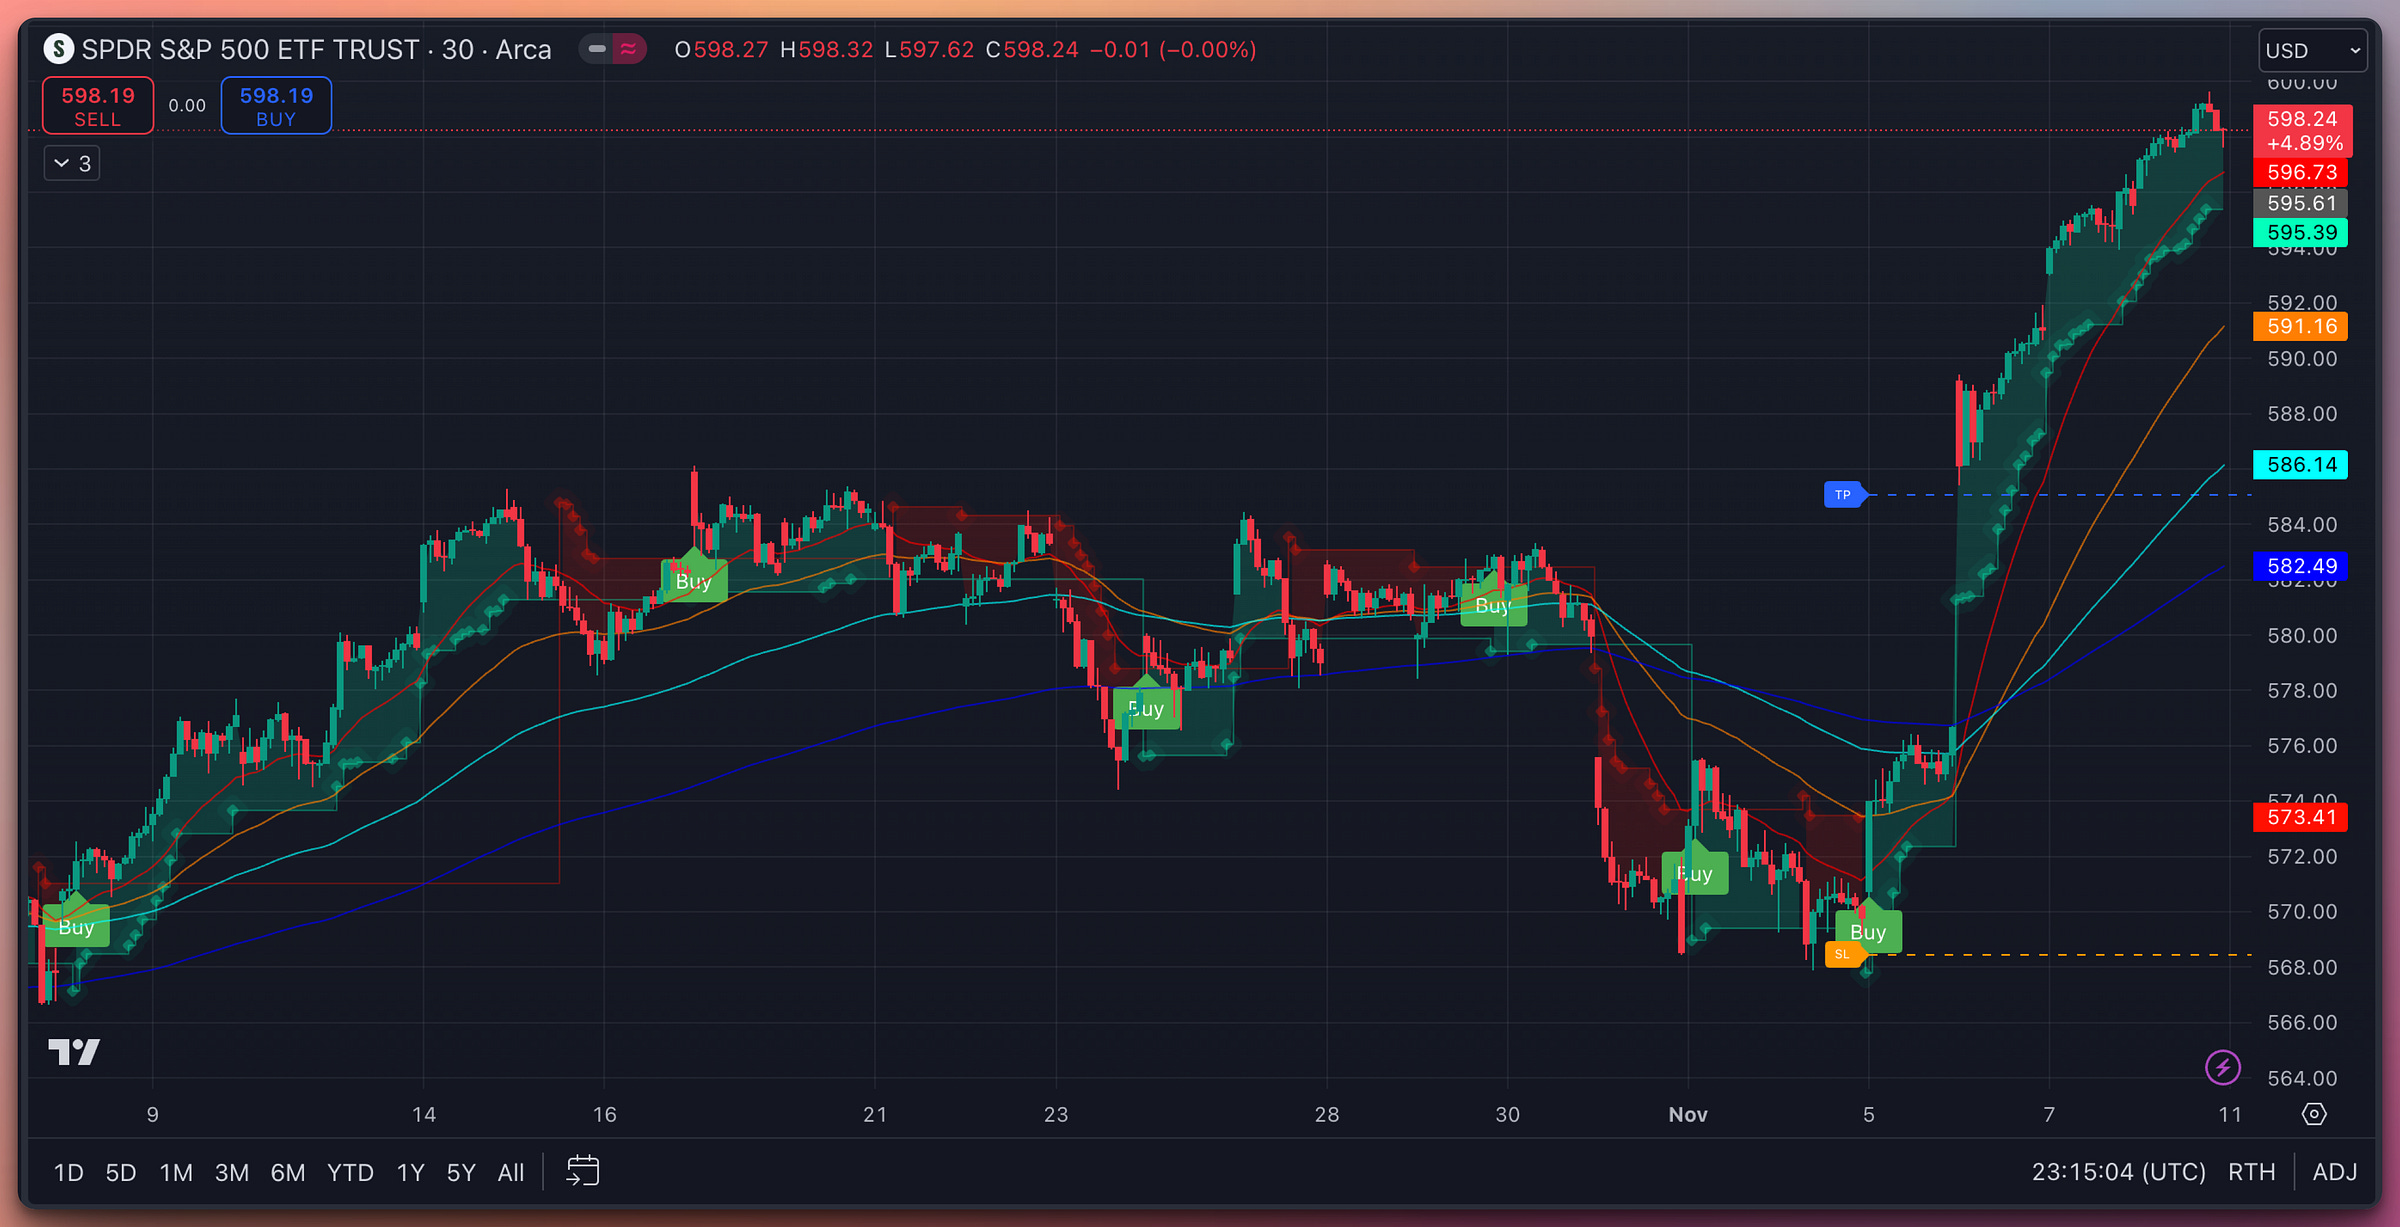Image resolution: width=2400 pixels, height=1227 pixels.
Task: Toggle the market status pill indicator
Action: 613,49
